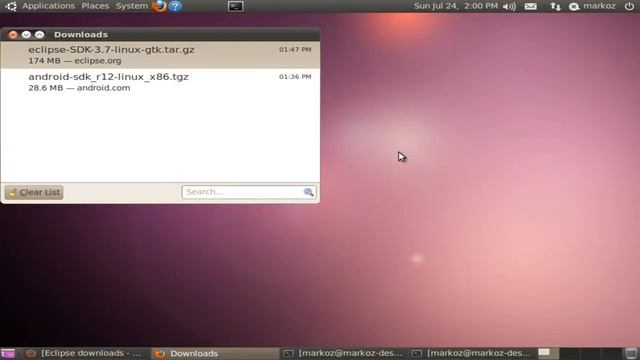This screenshot has width=640, height=360.
Task: Maximize the Downloads window
Action: click(x=39, y=35)
